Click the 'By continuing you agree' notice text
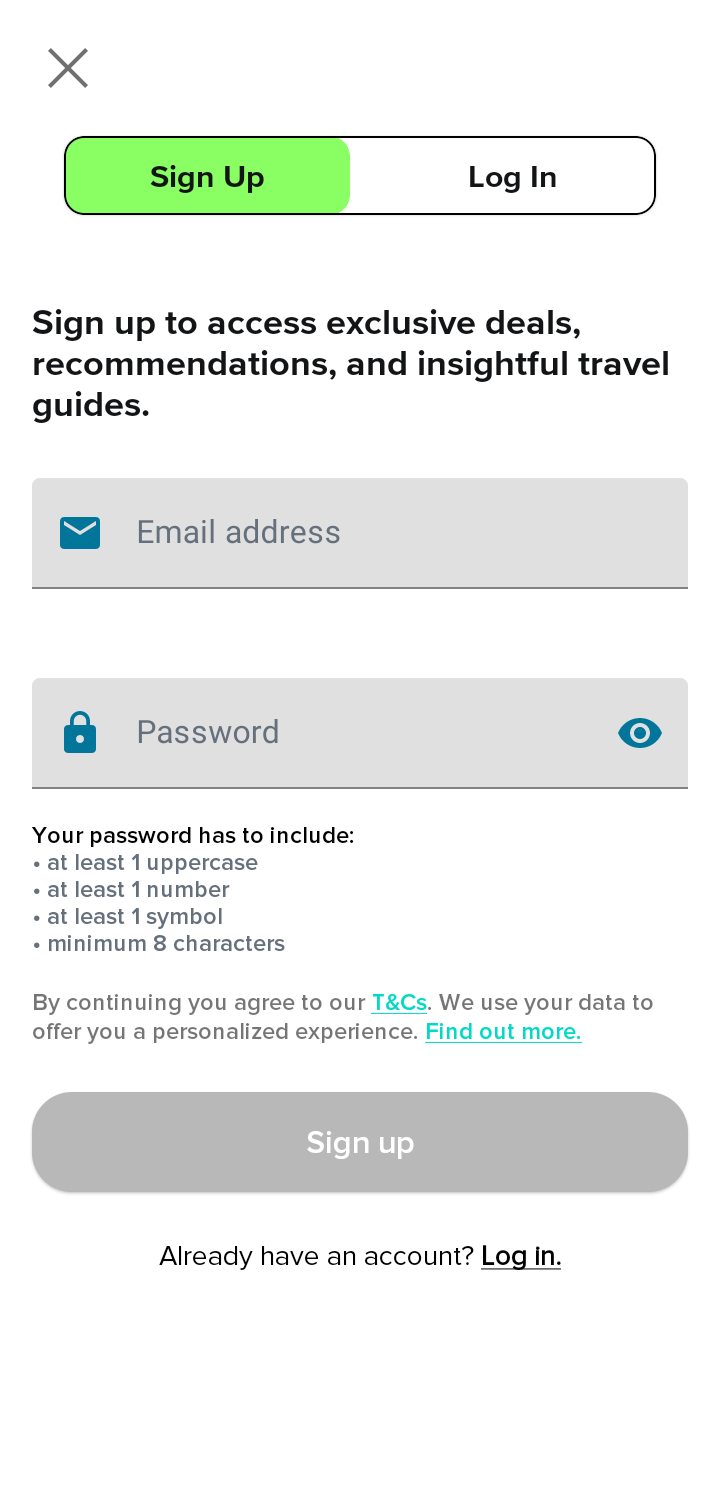This screenshot has width=720, height=1507. click(343, 1017)
